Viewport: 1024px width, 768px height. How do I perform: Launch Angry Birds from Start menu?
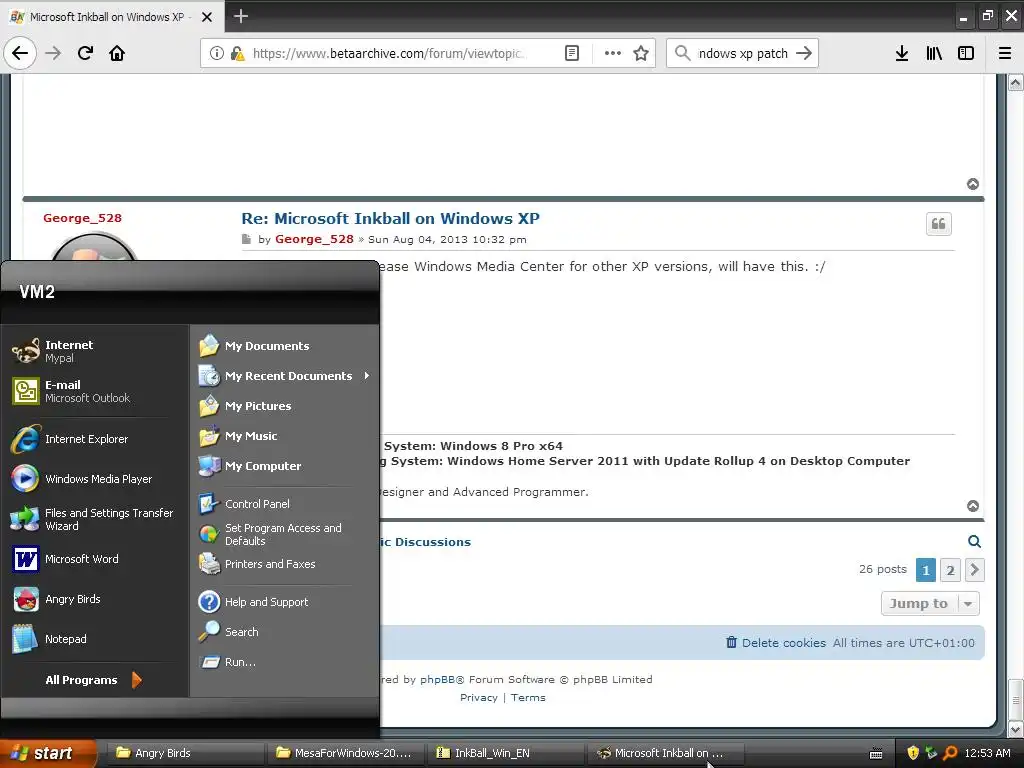click(95, 599)
